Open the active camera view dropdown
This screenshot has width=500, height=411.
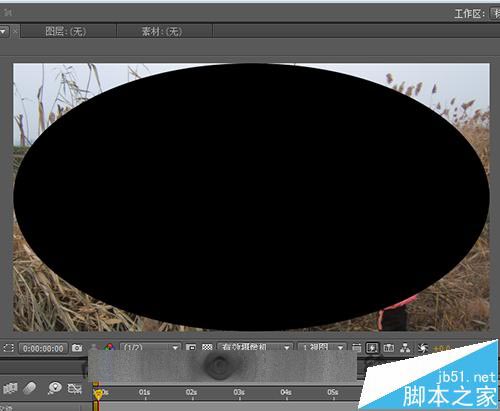point(255,347)
